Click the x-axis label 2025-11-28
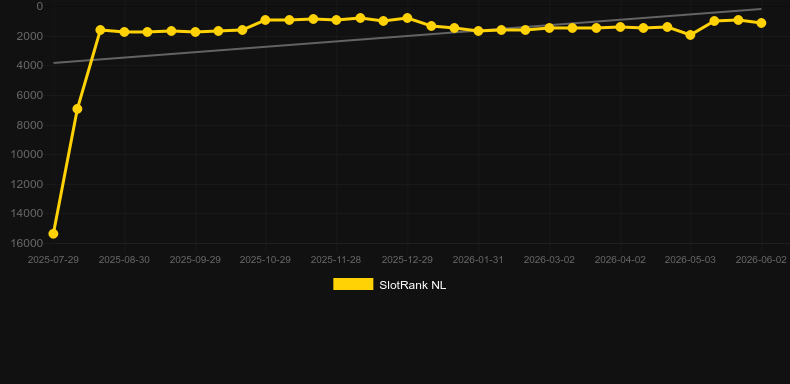790x384 pixels. (x=336, y=260)
